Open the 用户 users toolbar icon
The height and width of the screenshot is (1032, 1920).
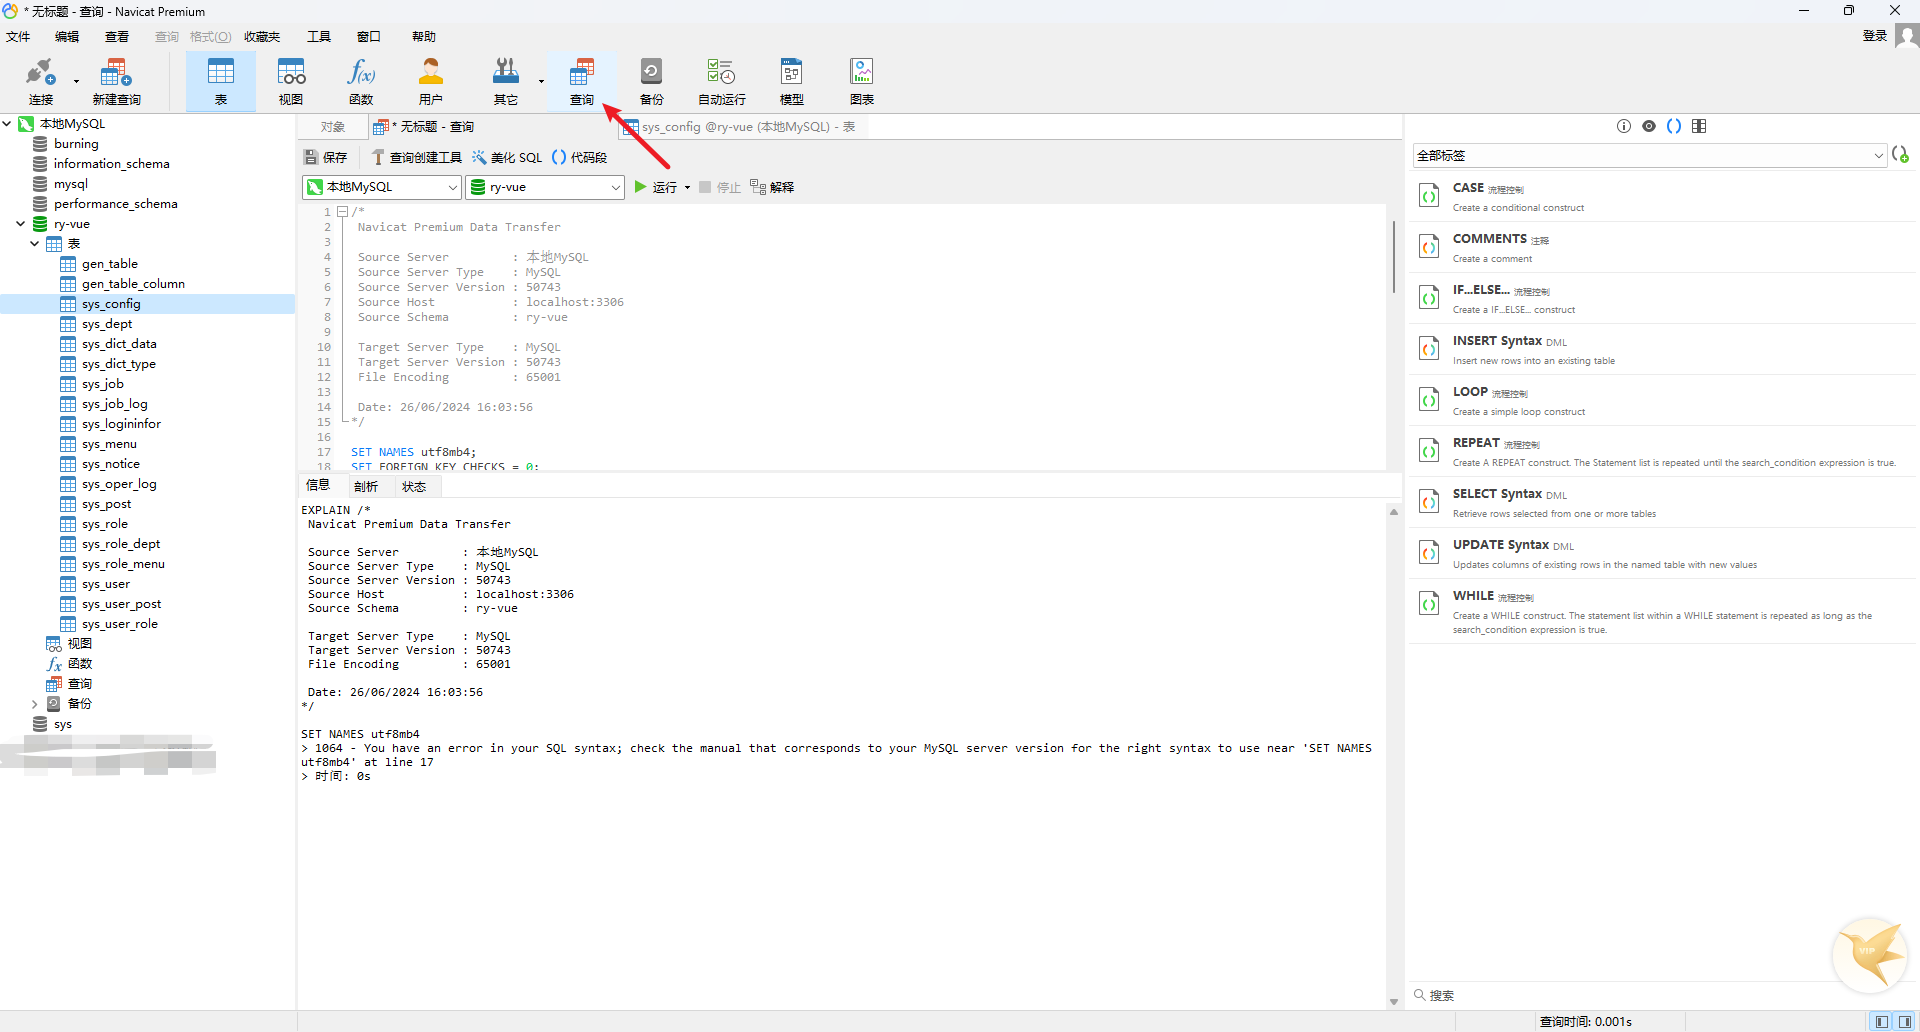431,82
